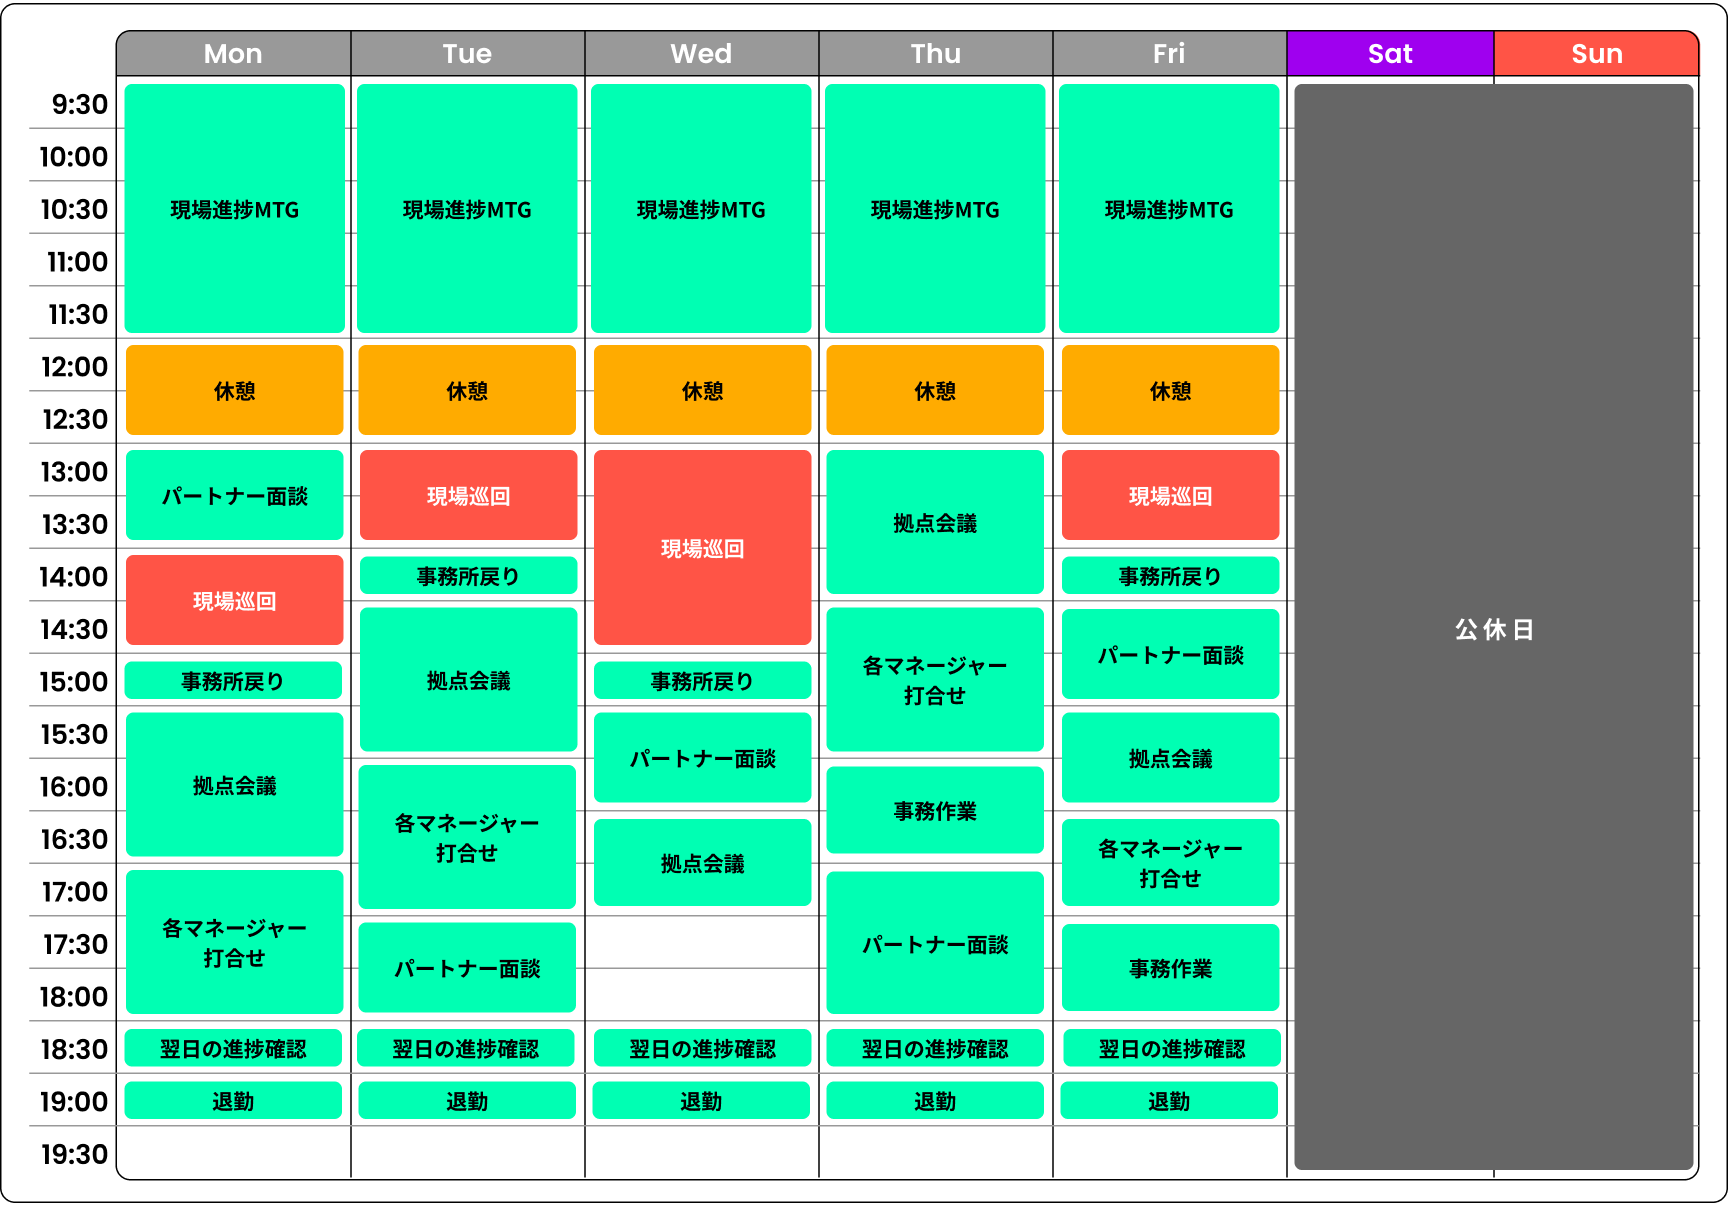The image size is (1728, 1211).
Task: Open Thursday's 現場進捗MTG block
Action: [x=935, y=209]
